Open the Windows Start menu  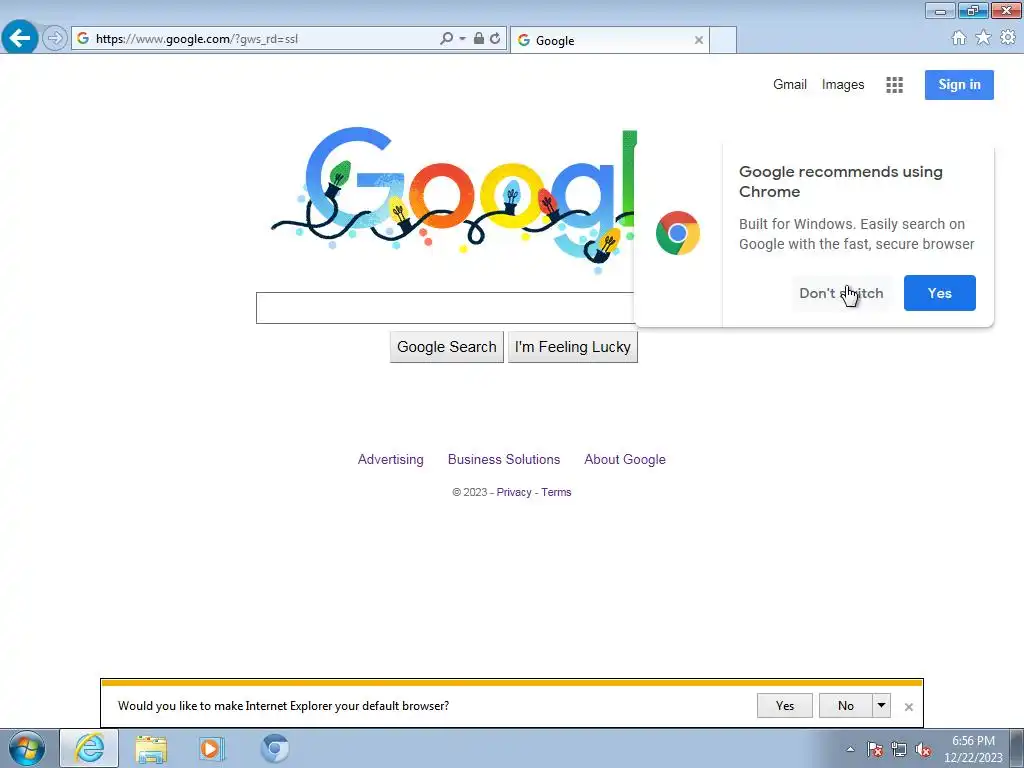(x=27, y=748)
